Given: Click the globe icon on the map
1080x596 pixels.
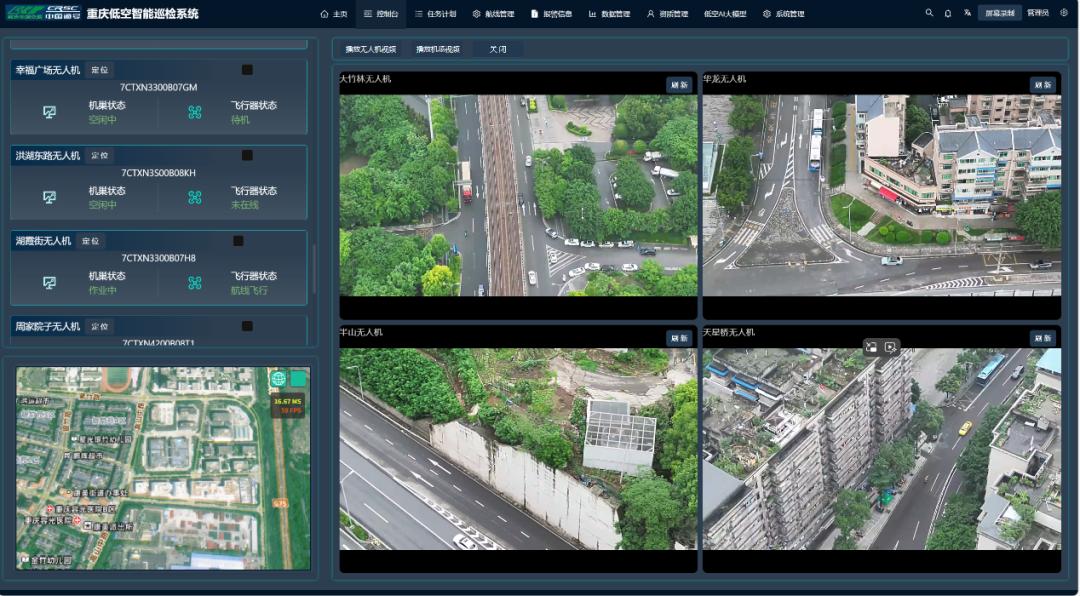Looking at the screenshot, I should coord(278,379).
